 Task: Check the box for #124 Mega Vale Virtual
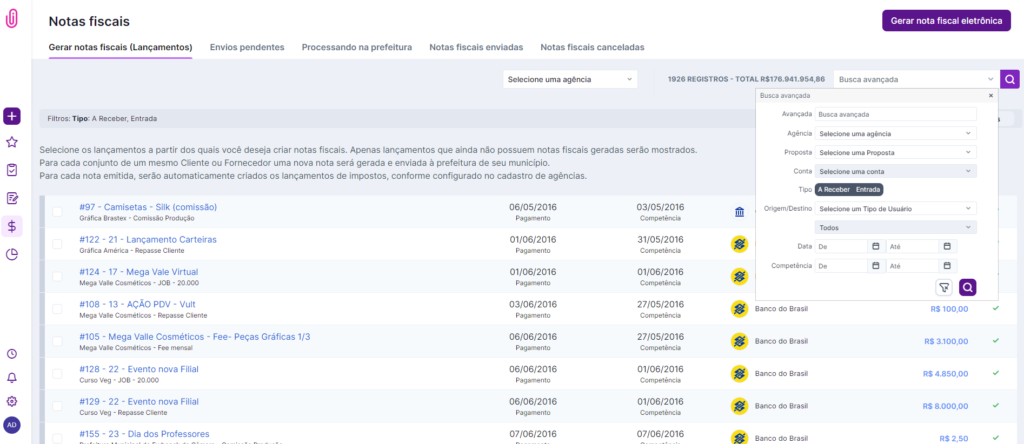pyautogui.click(x=57, y=276)
